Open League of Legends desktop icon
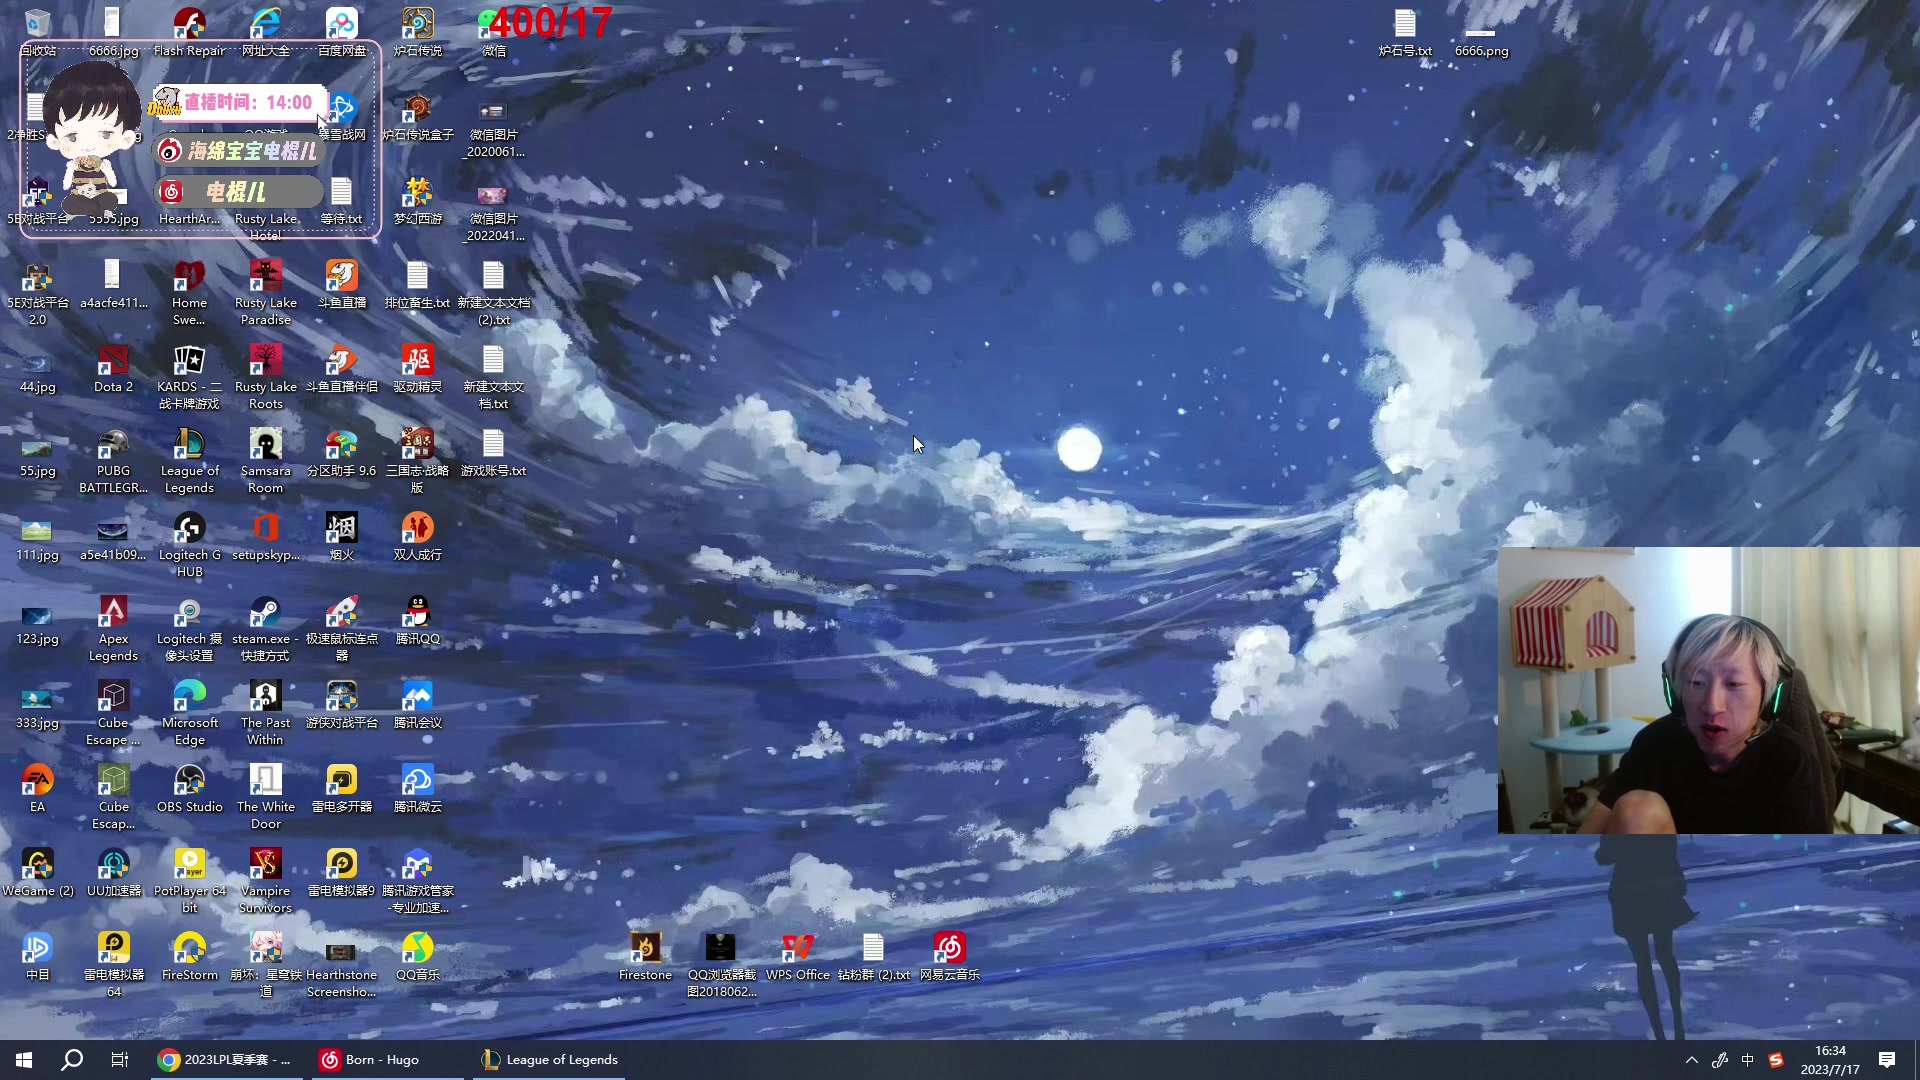 pyautogui.click(x=189, y=460)
